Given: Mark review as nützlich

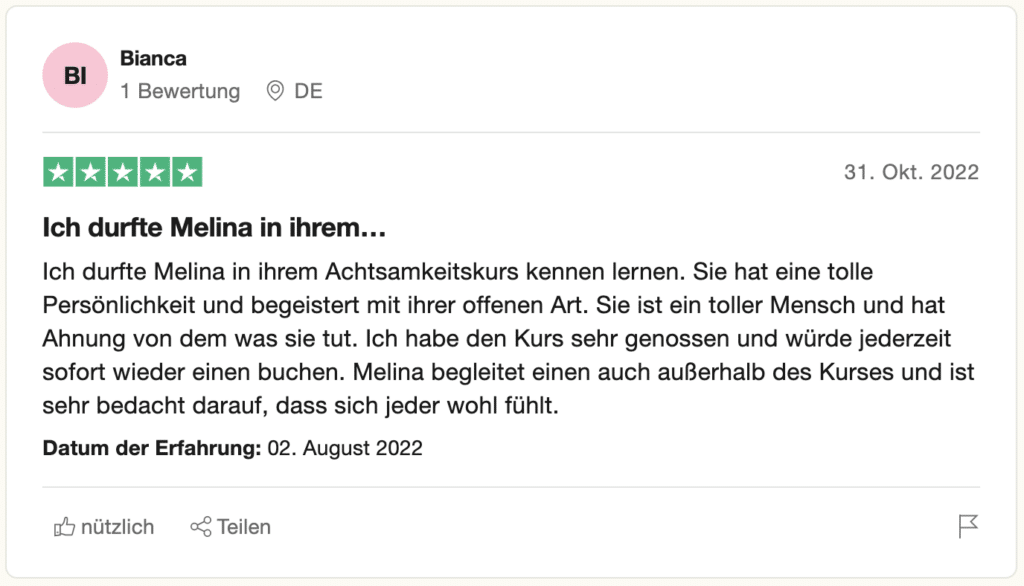Looking at the screenshot, I should [x=104, y=527].
